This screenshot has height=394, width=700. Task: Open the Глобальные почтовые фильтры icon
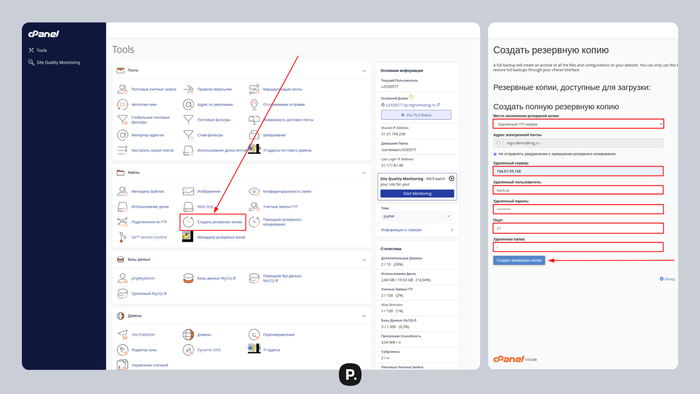tap(122, 120)
